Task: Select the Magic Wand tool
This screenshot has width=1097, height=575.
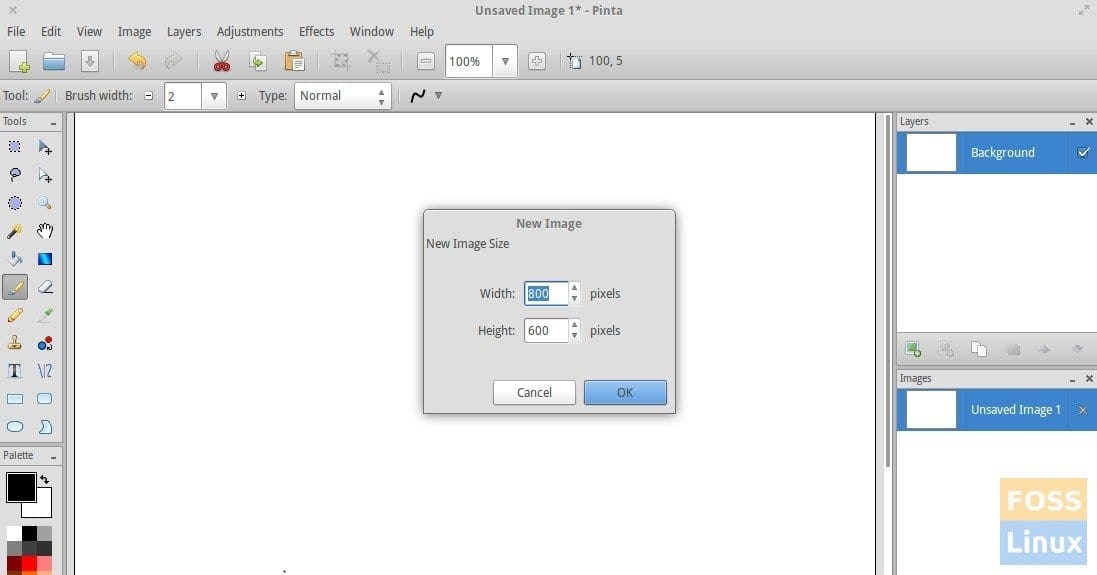Action: click(x=15, y=231)
